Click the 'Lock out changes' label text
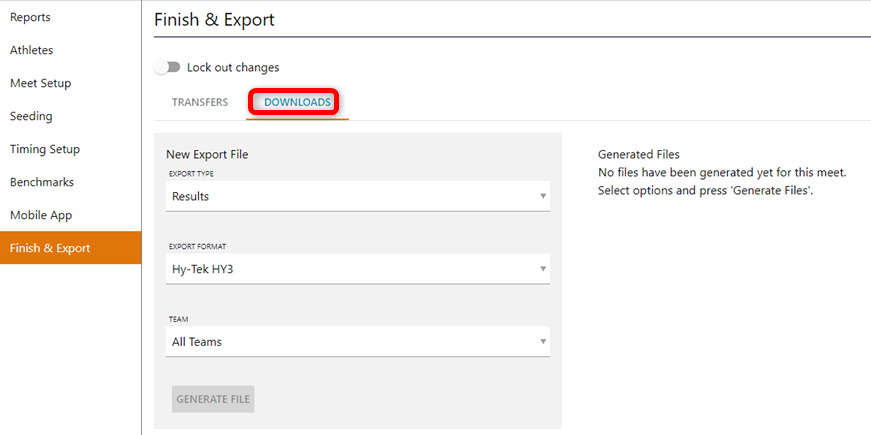The image size is (871, 435). (233, 67)
